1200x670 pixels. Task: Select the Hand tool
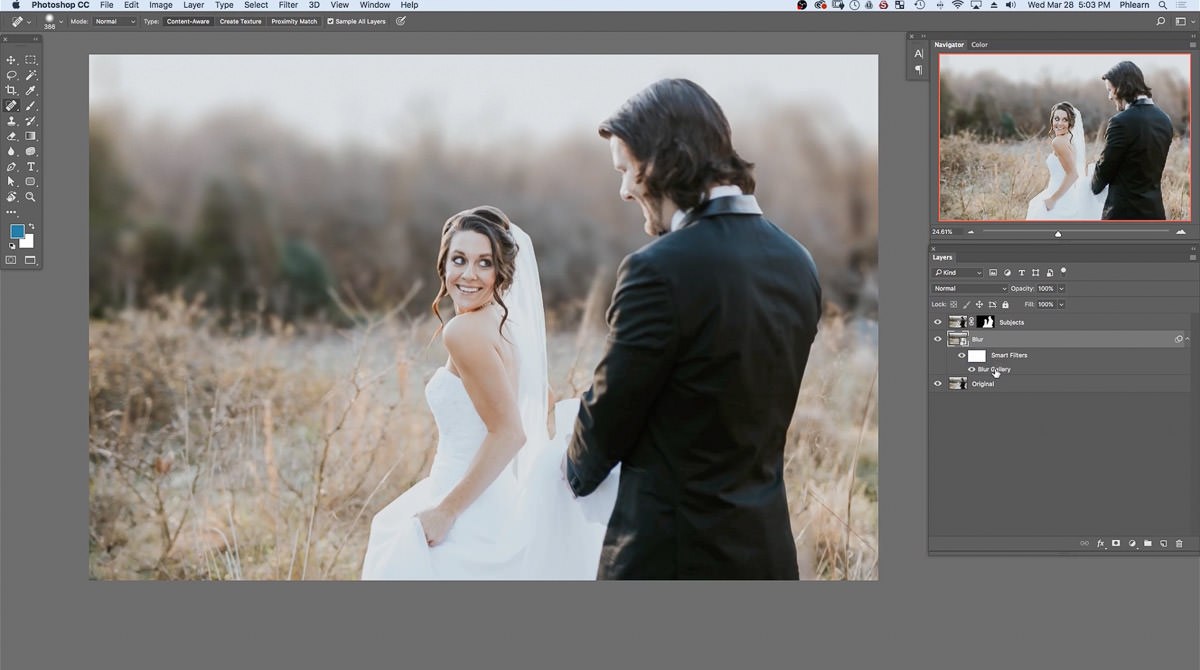pyautogui.click(x=12, y=197)
